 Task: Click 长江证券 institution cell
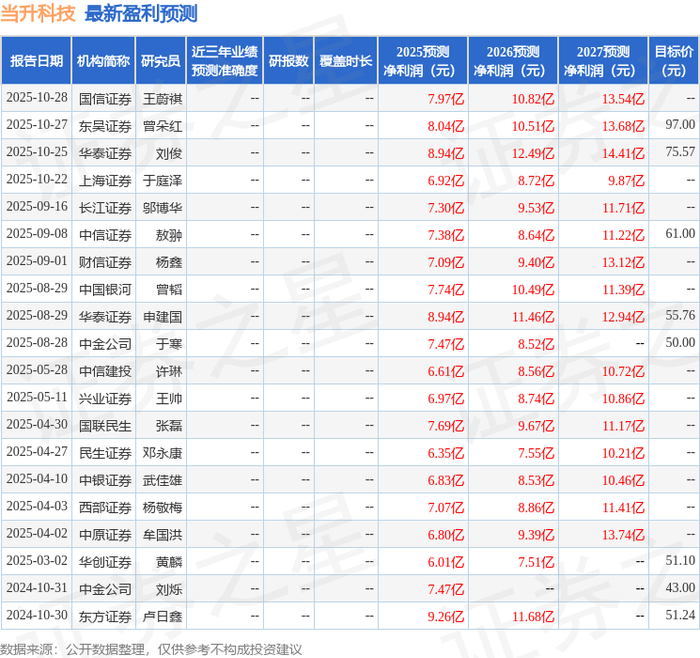pos(105,208)
